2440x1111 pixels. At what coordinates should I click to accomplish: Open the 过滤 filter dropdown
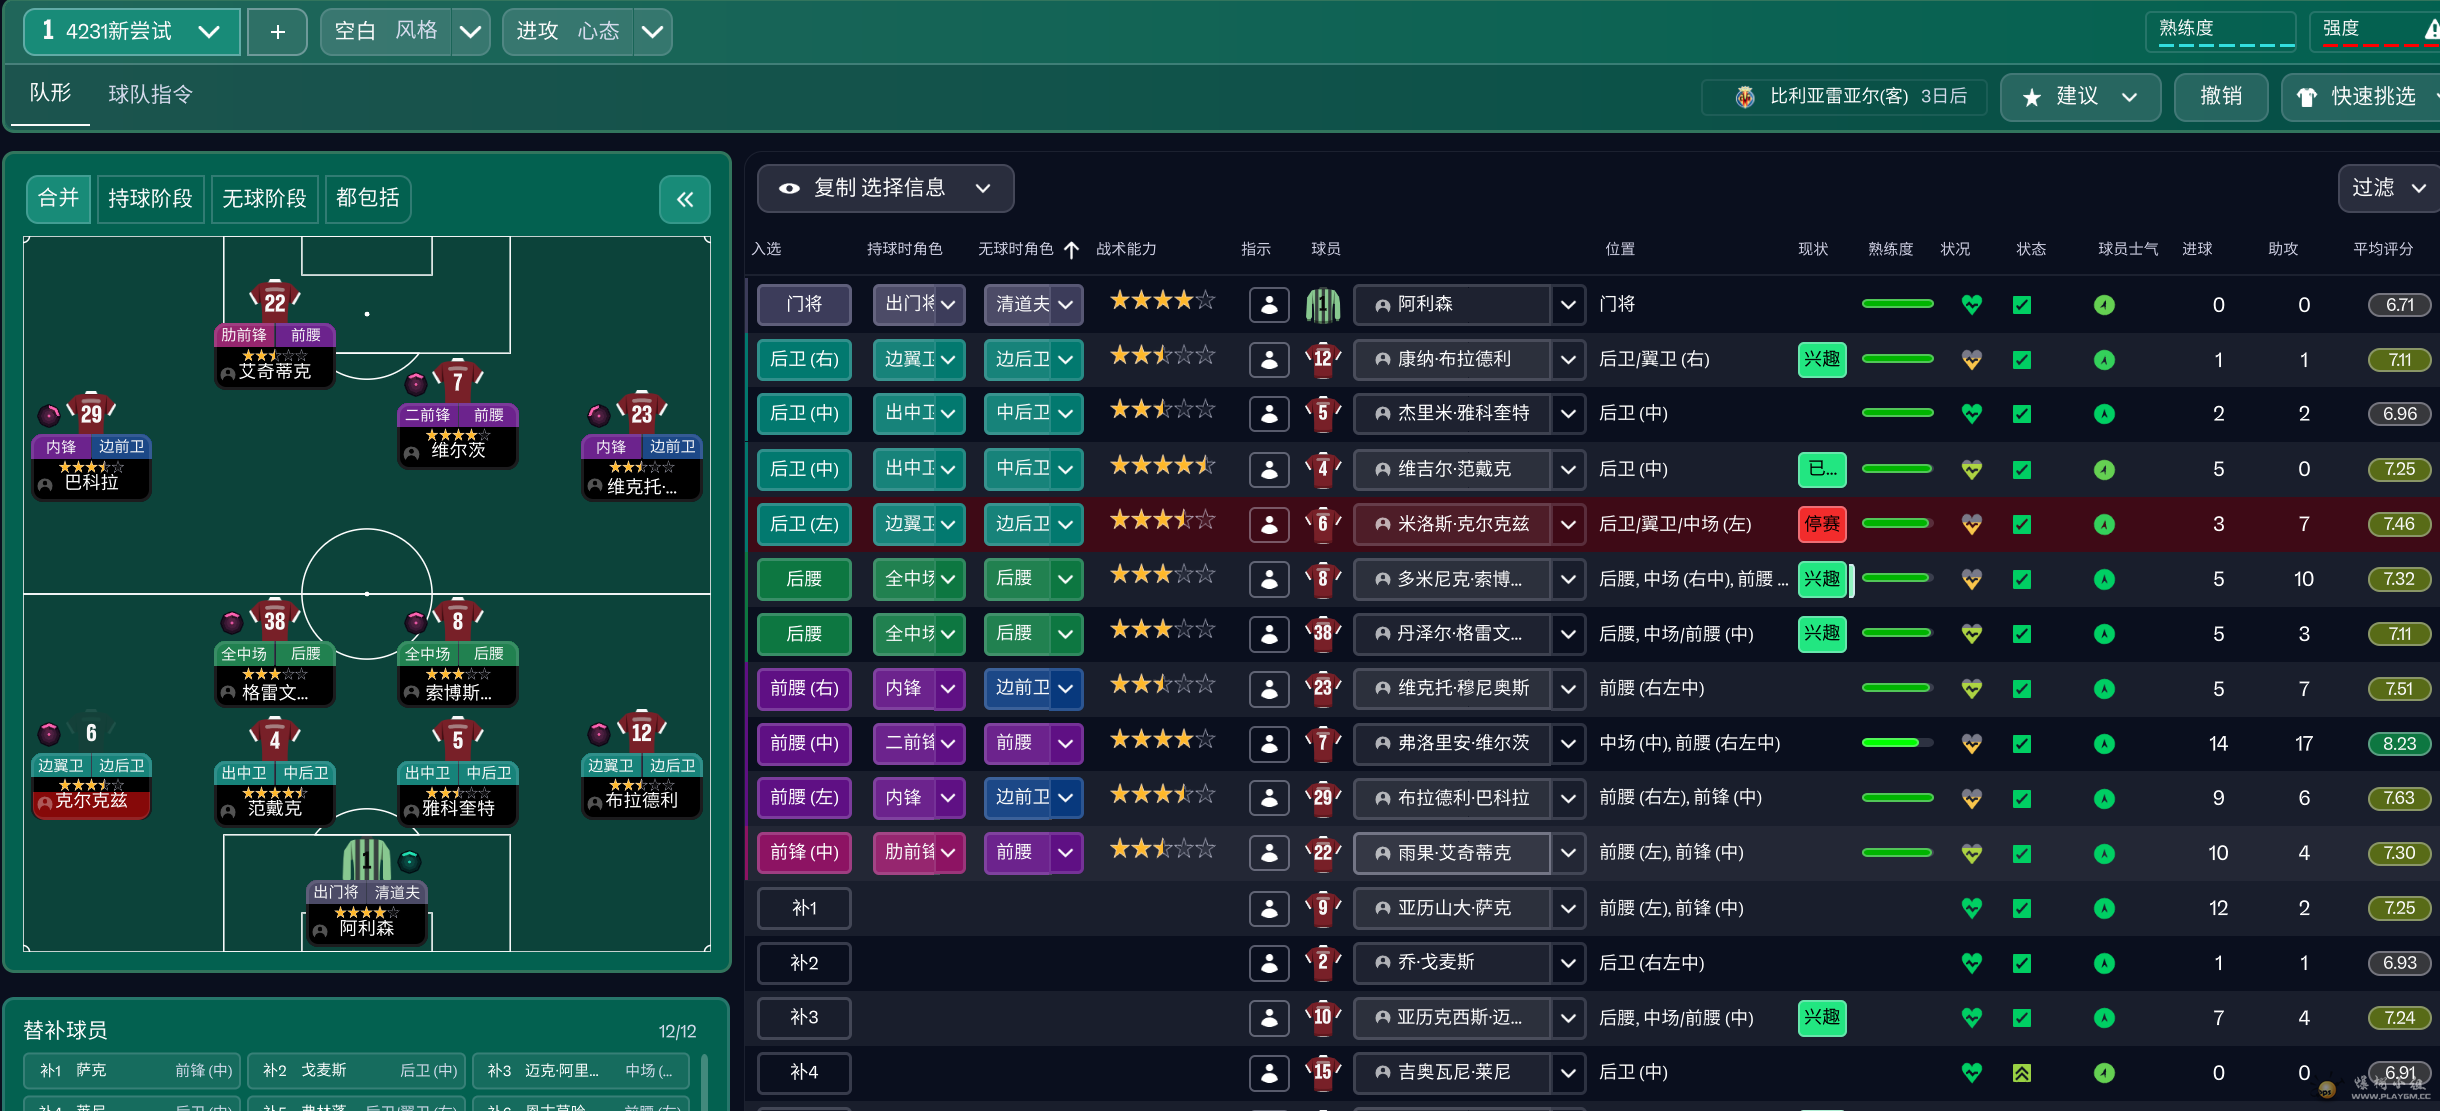(x=2388, y=188)
